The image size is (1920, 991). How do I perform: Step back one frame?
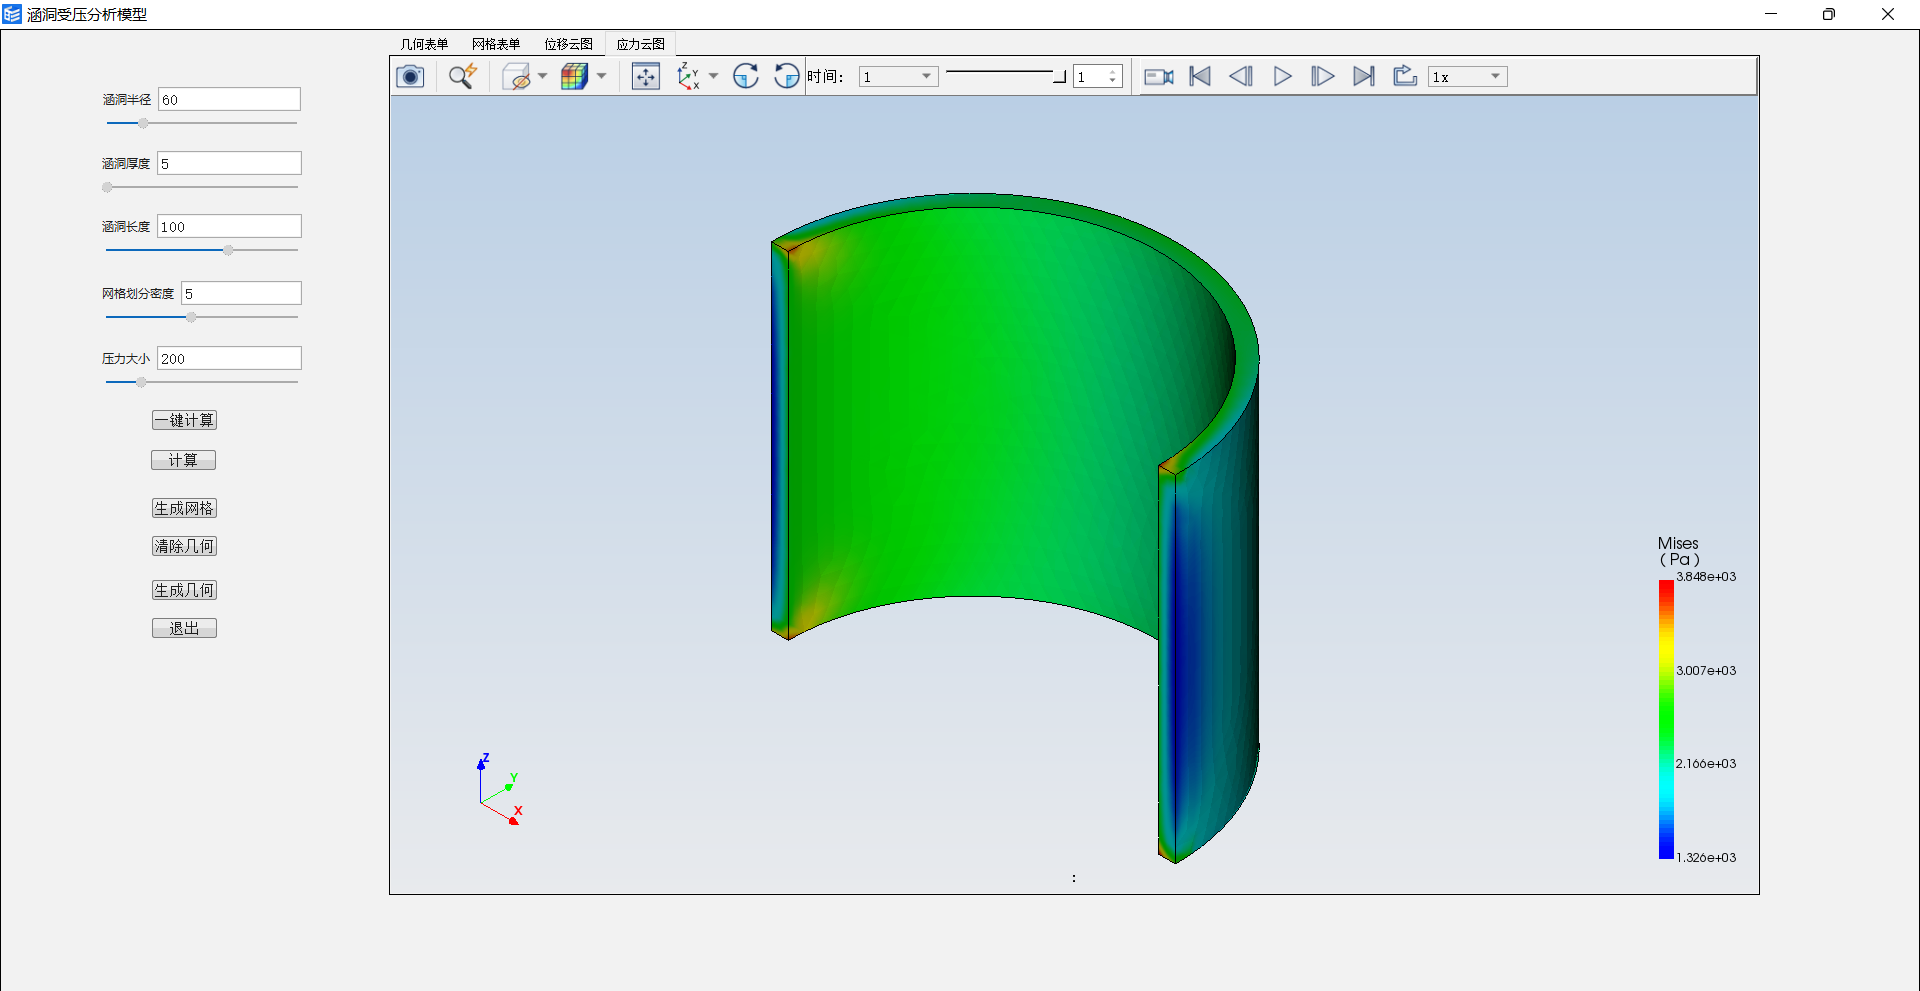[x=1241, y=76]
